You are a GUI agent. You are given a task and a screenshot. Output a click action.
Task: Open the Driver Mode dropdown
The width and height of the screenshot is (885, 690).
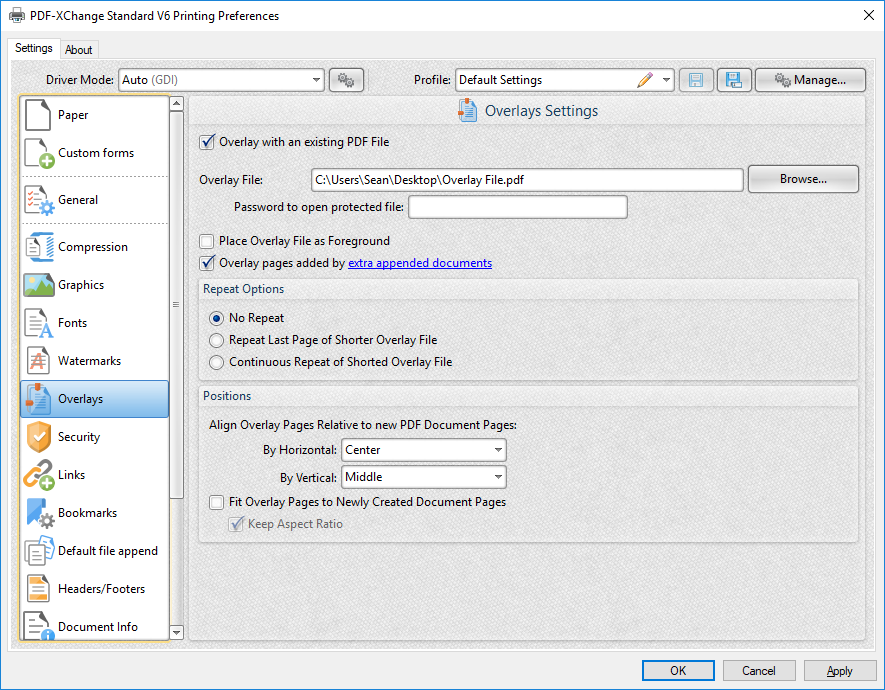point(221,80)
